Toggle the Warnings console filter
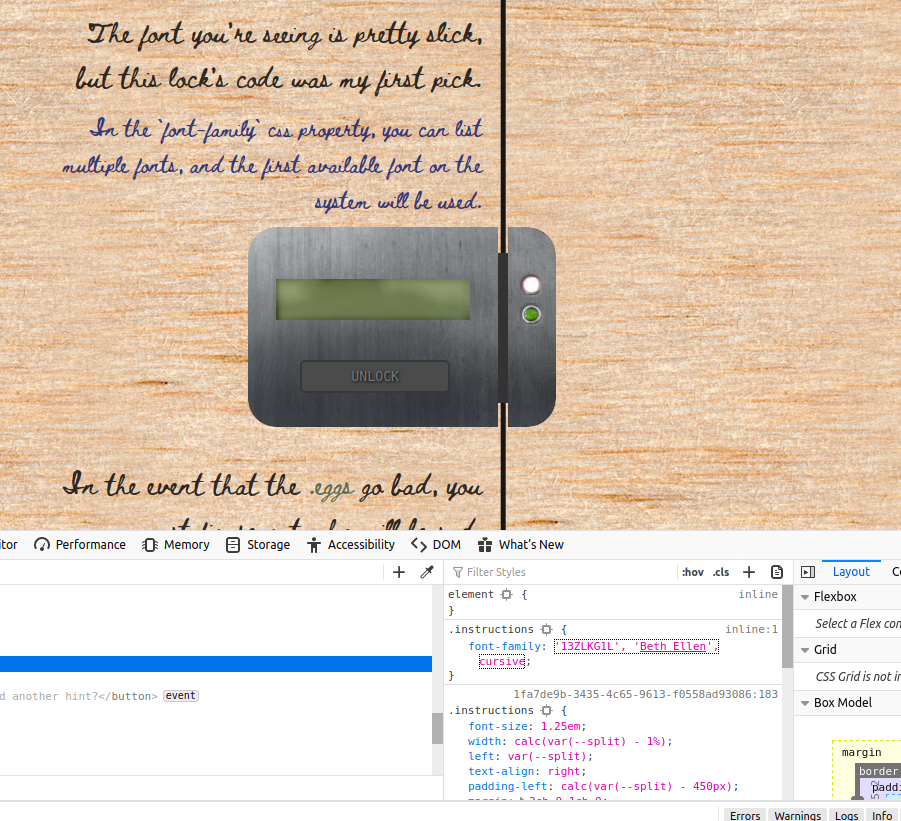Viewport: 901px width, 821px height. (798, 816)
